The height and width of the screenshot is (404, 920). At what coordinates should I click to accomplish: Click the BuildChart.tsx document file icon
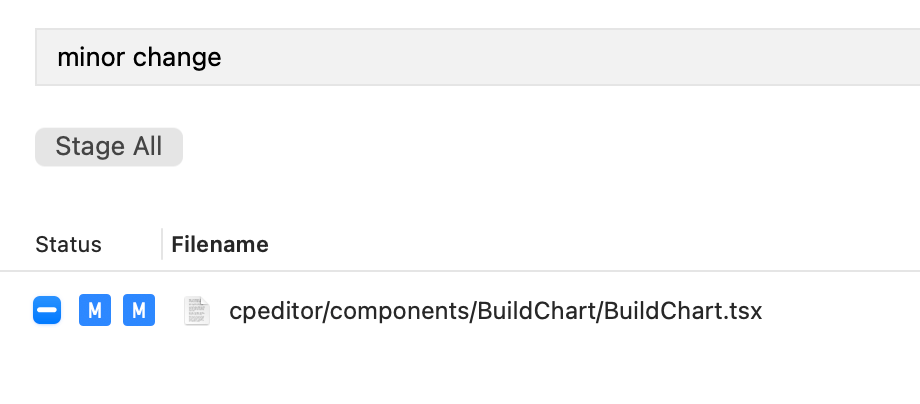point(197,311)
